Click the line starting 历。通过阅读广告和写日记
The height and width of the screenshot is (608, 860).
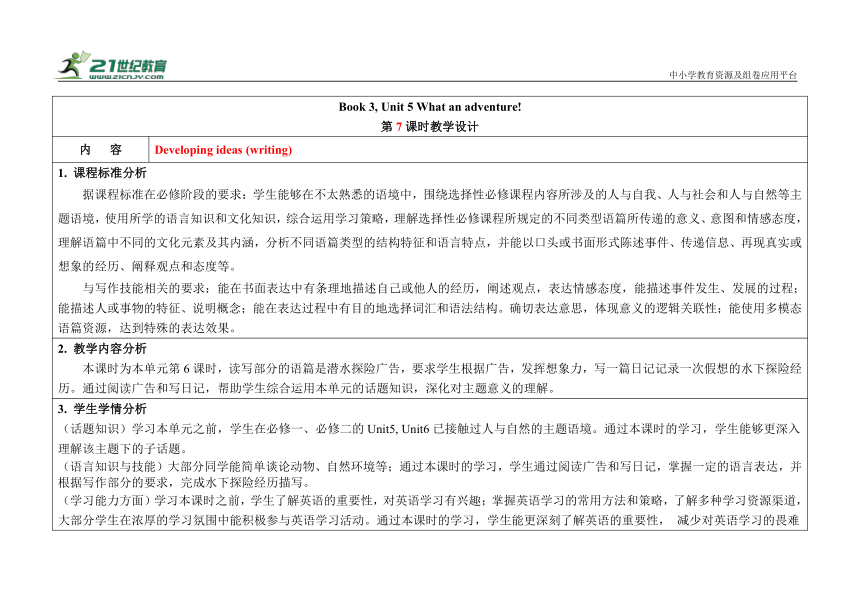pos(308,388)
